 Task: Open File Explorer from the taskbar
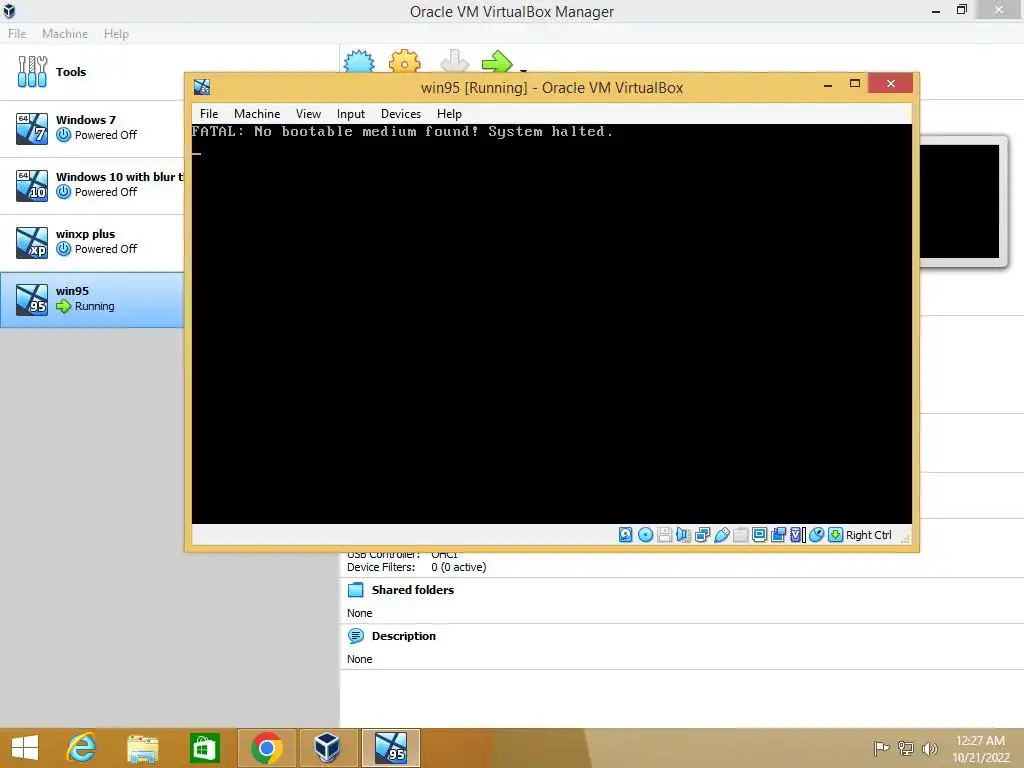click(142, 748)
